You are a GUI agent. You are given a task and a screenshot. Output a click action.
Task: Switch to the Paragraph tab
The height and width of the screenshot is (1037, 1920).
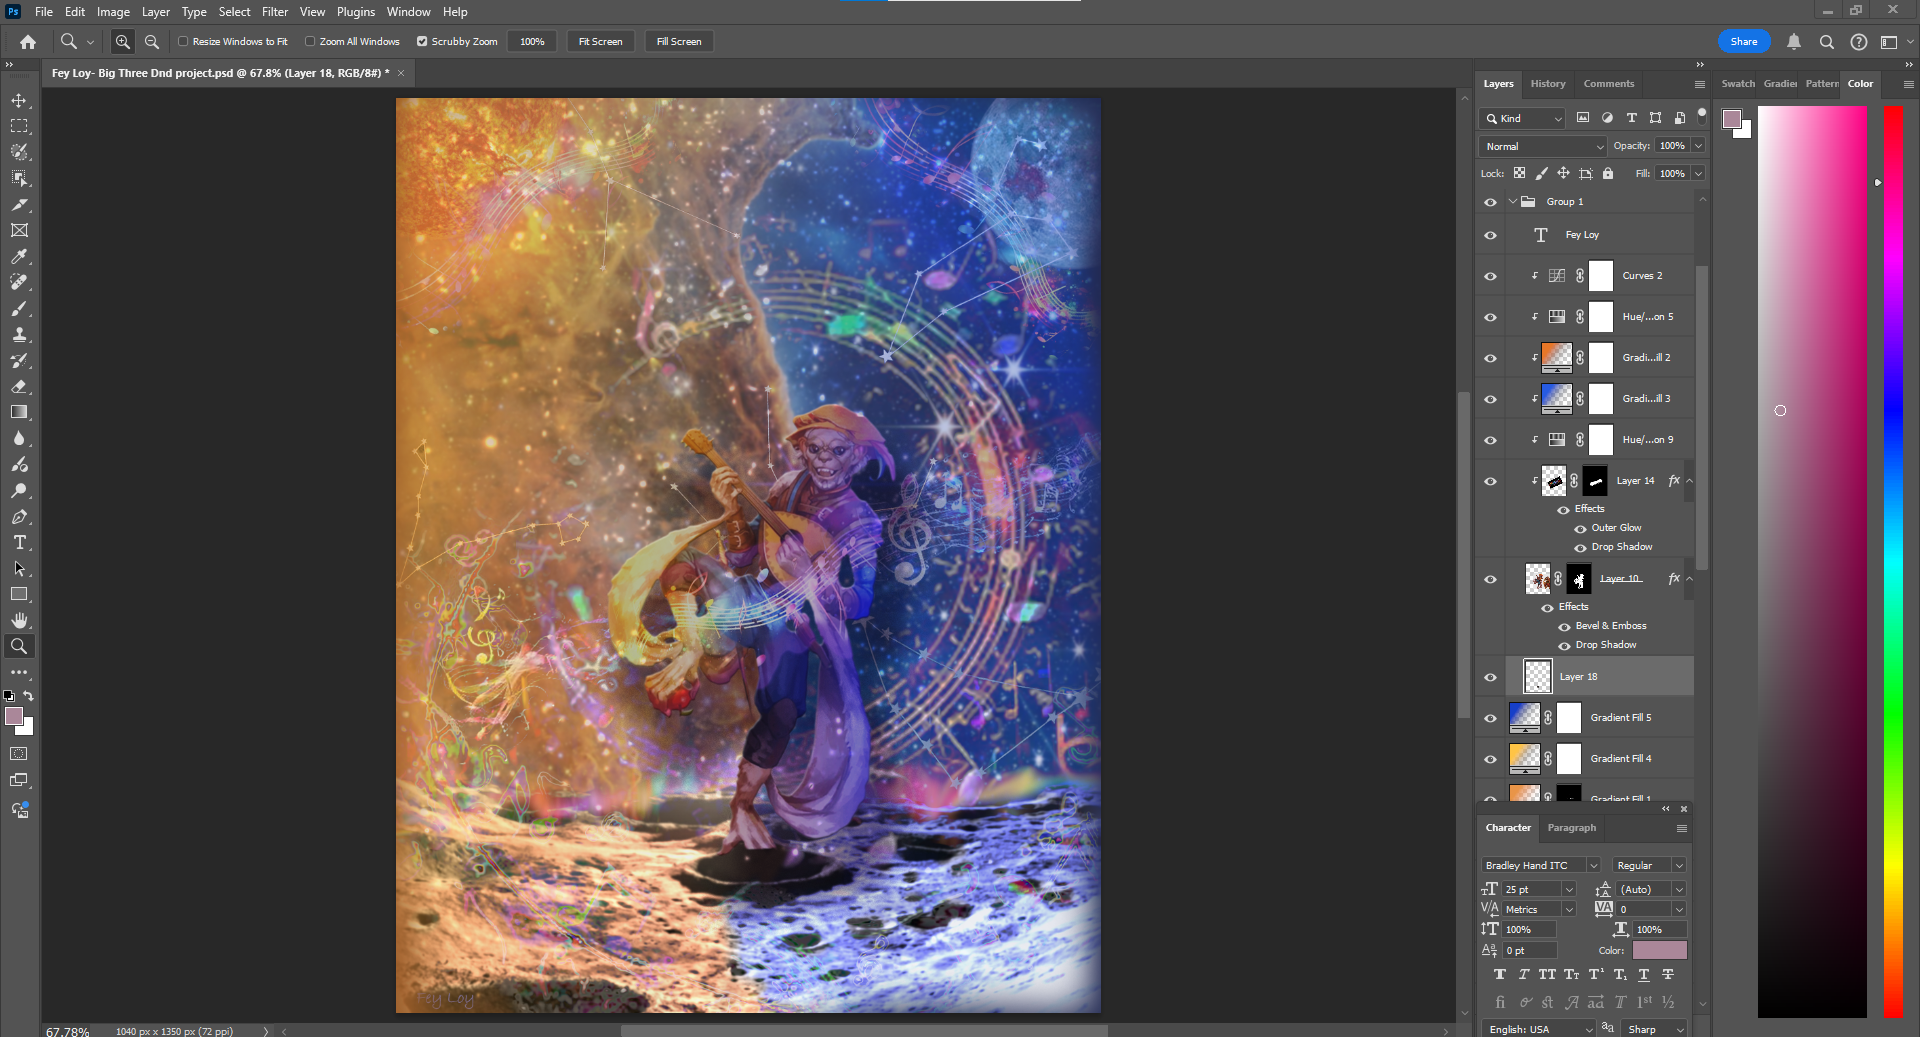coord(1572,828)
